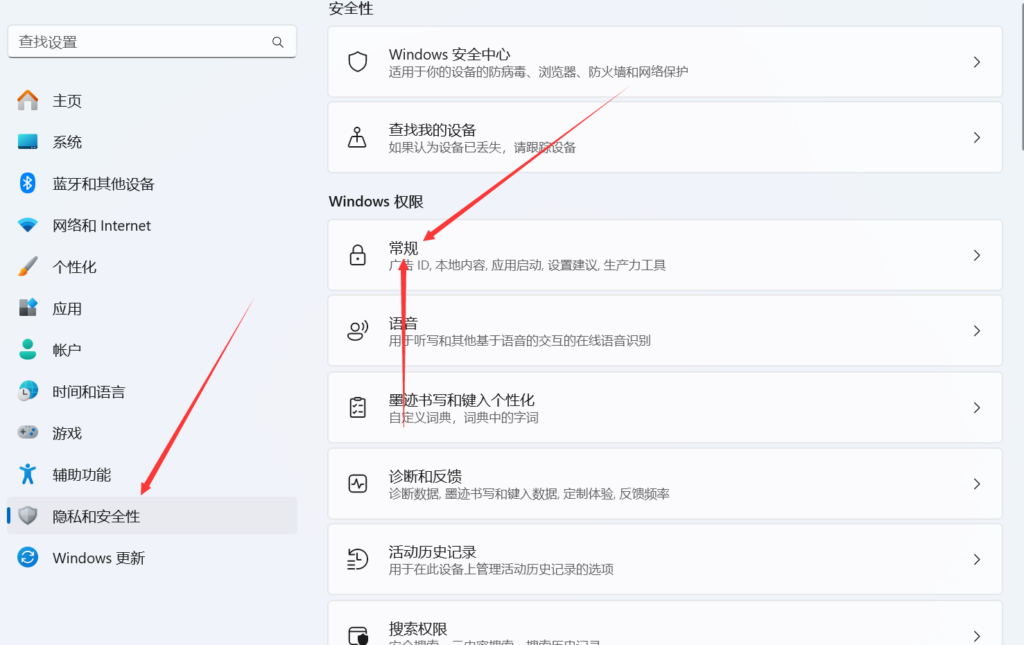
Task: Click the speech icon beside 语音
Action: [x=357, y=331]
